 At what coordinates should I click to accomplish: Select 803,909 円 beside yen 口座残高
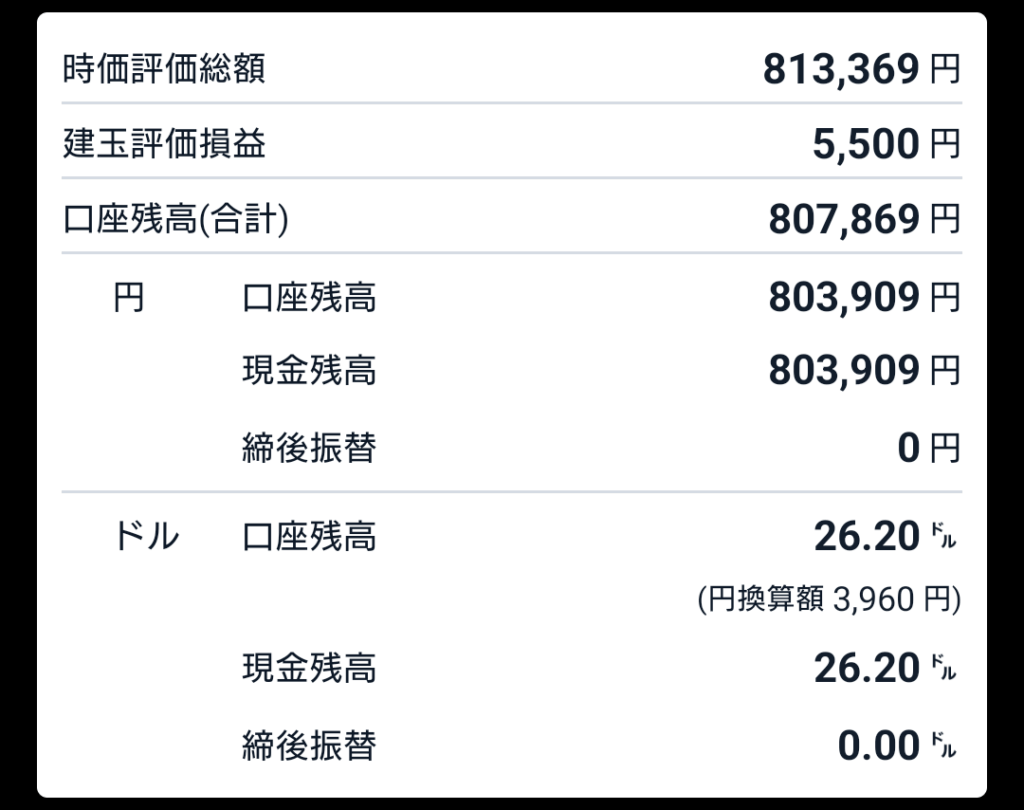[x=863, y=297]
